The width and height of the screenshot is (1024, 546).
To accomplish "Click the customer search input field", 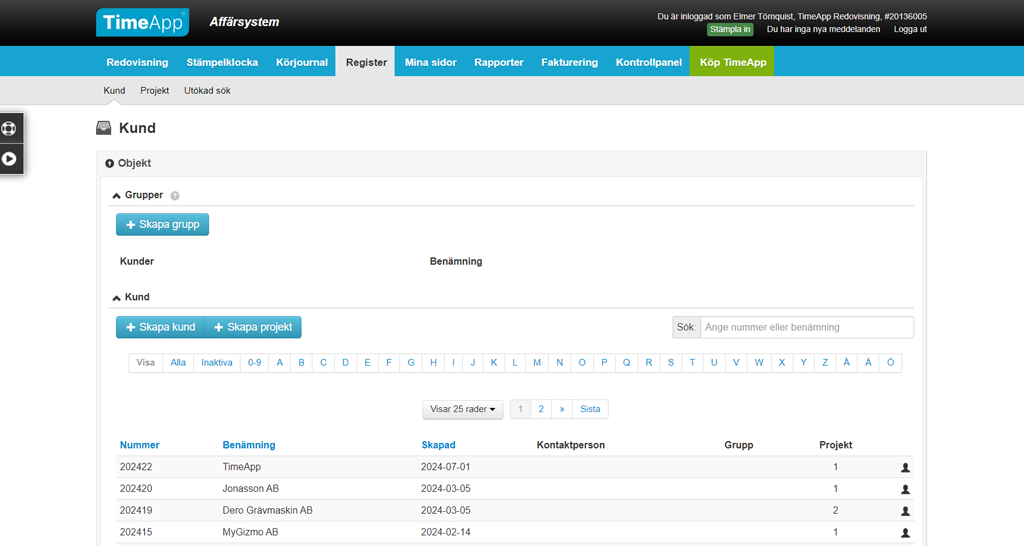I will click(x=806, y=327).
